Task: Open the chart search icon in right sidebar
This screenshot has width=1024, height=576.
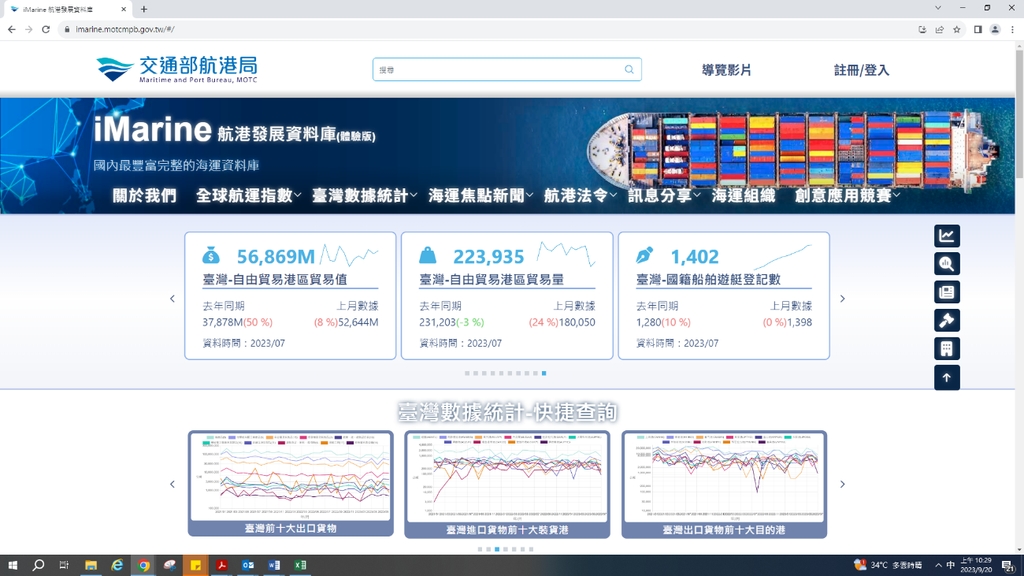Action: click(946, 264)
